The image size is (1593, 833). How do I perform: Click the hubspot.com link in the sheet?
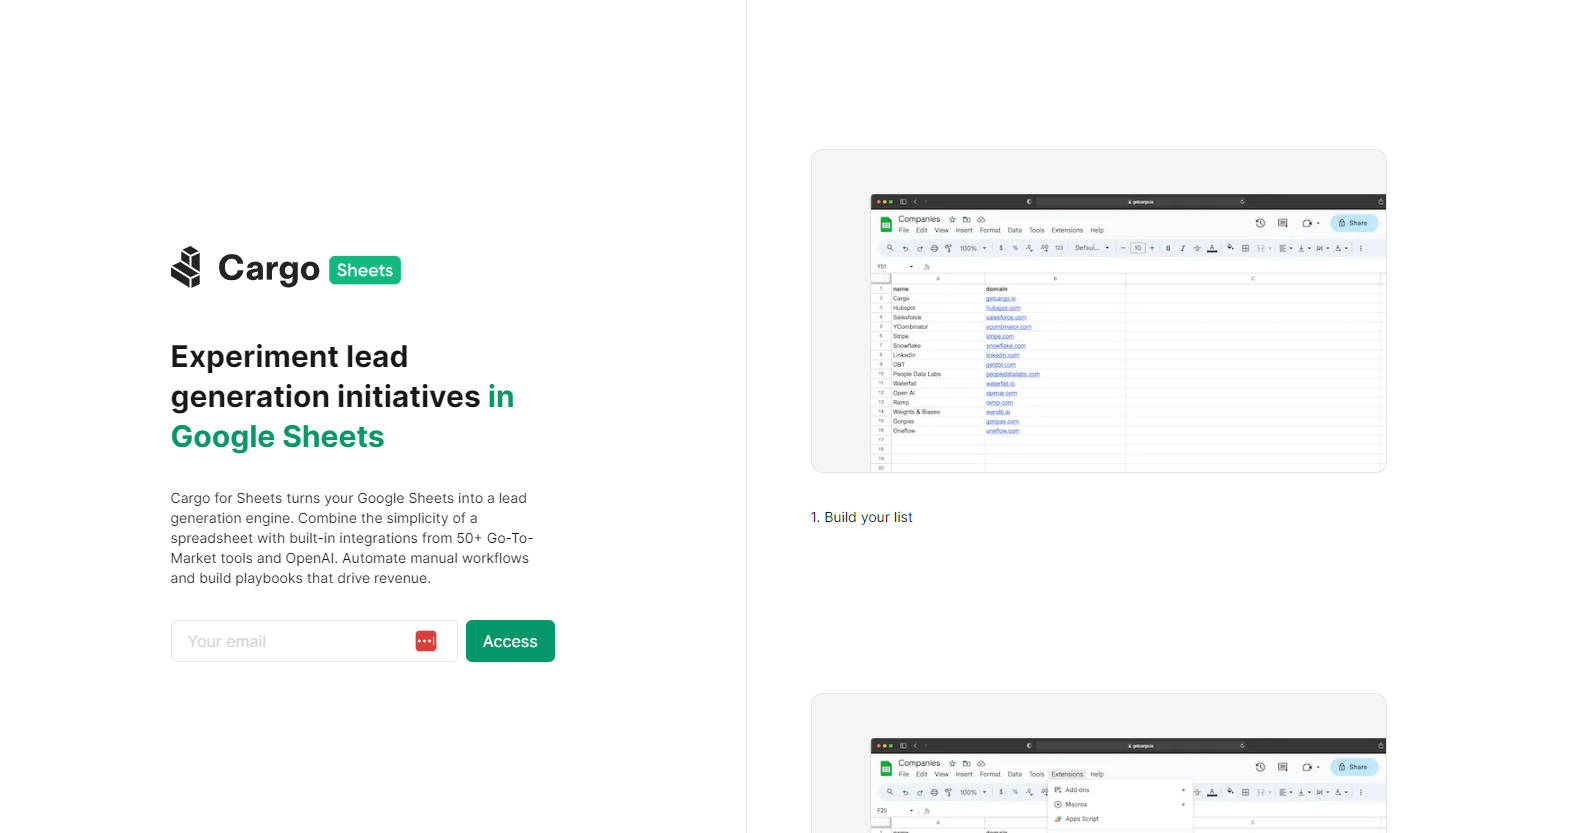[1003, 308]
